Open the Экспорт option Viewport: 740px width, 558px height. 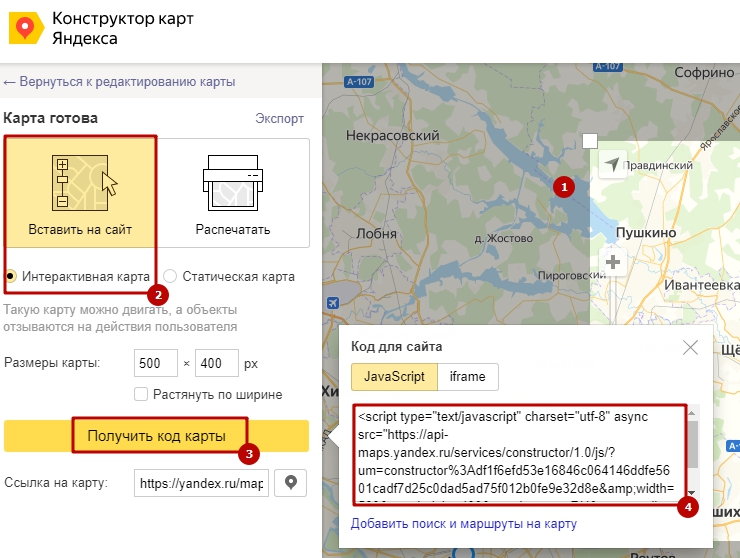(279, 118)
